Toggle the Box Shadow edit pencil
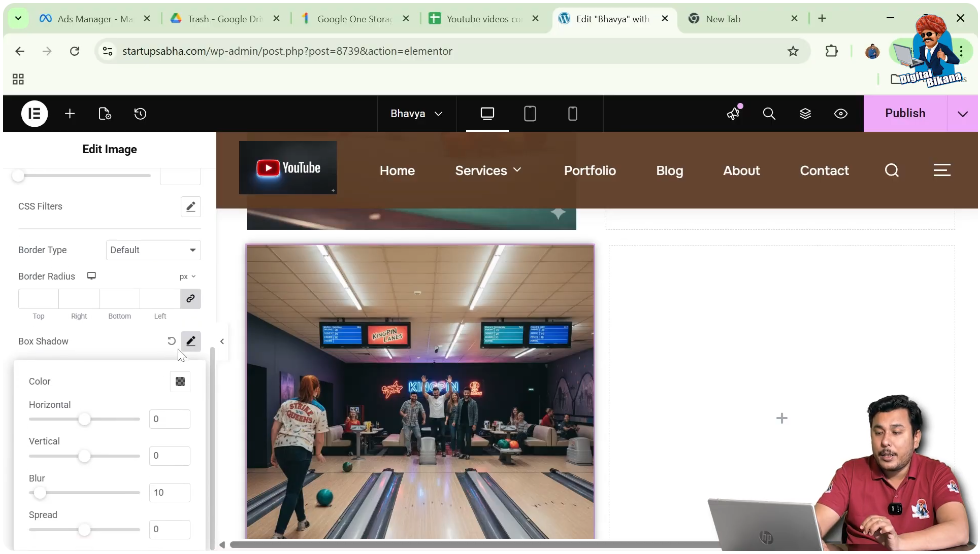The height and width of the screenshot is (554, 980). 190,341
